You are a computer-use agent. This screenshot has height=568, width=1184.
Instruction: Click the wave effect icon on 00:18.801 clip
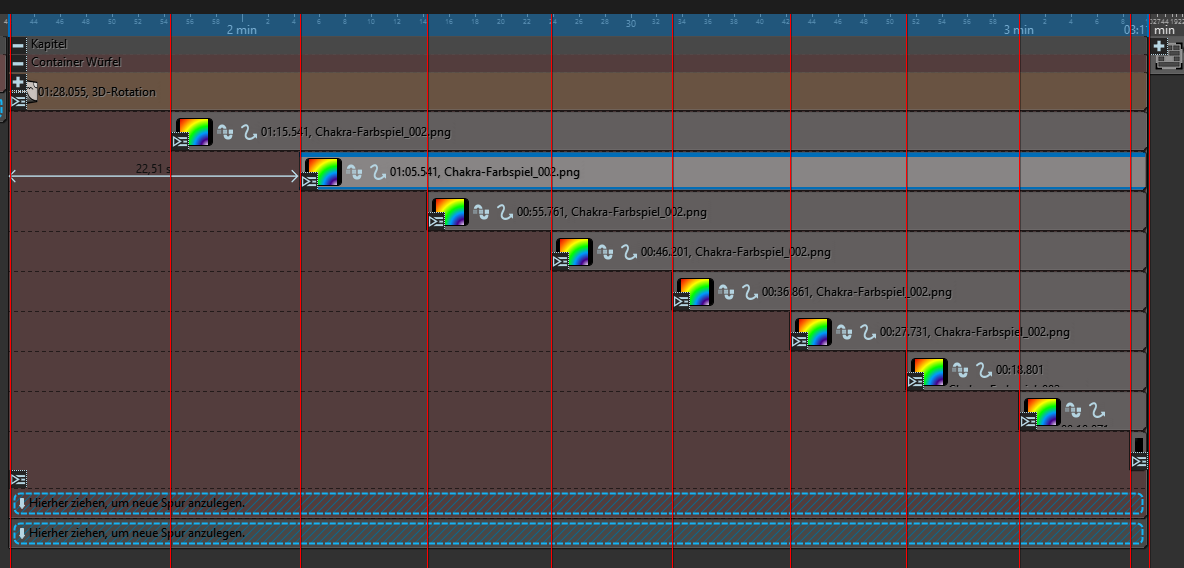tap(959, 370)
